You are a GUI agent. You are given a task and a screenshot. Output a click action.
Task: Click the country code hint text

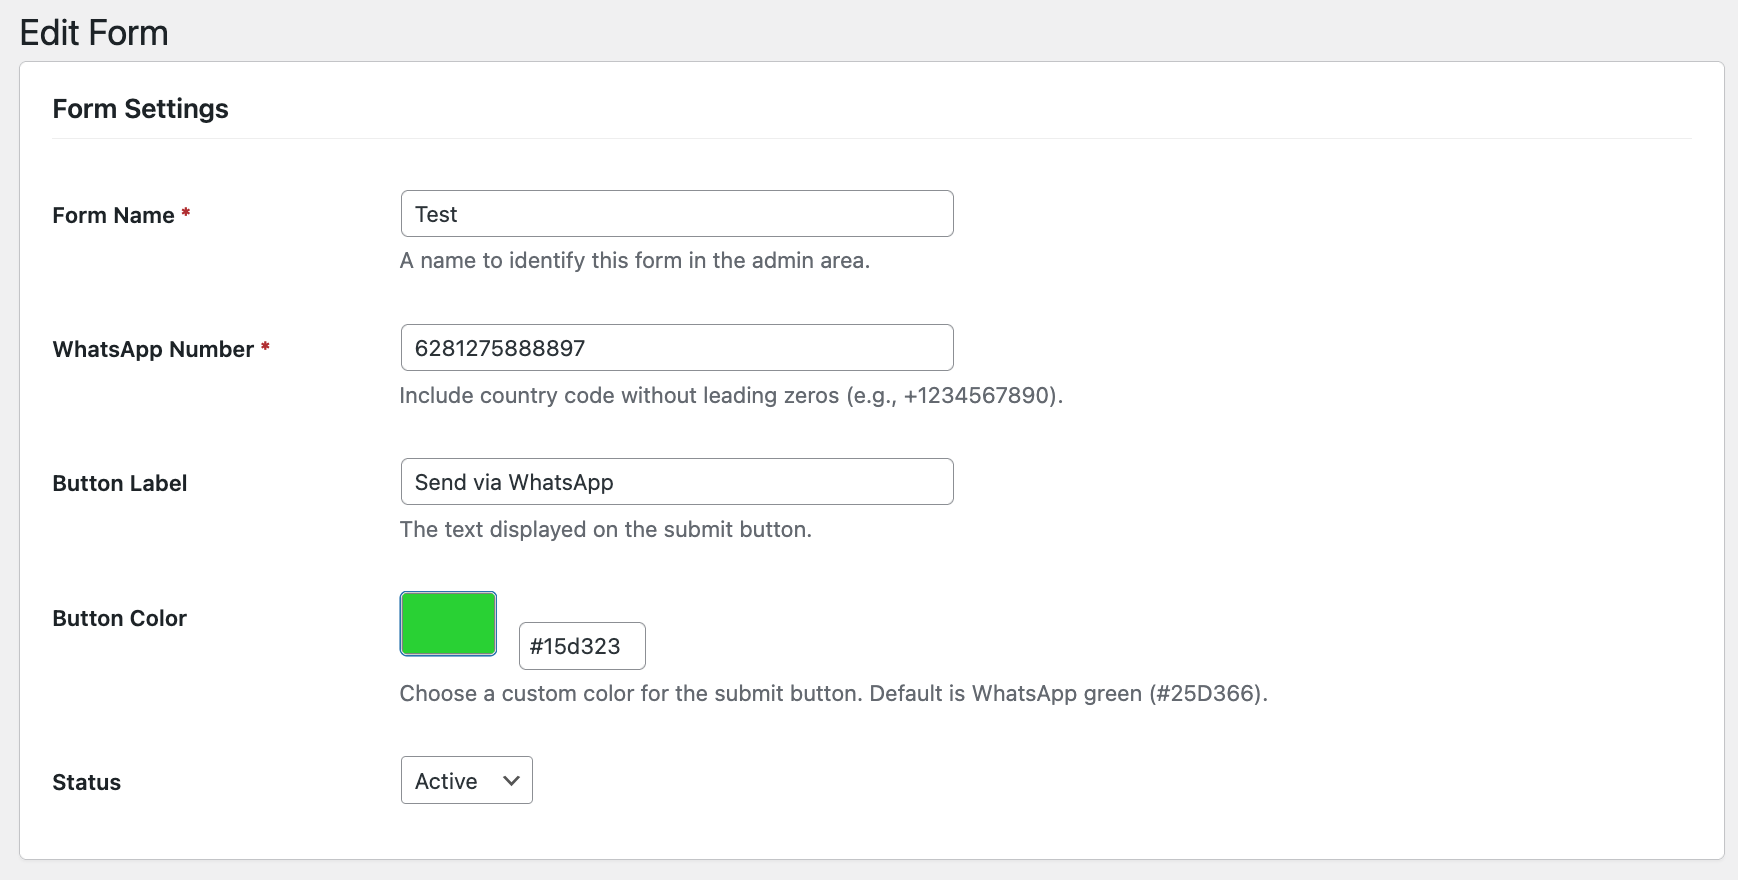pyautogui.click(x=730, y=396)
